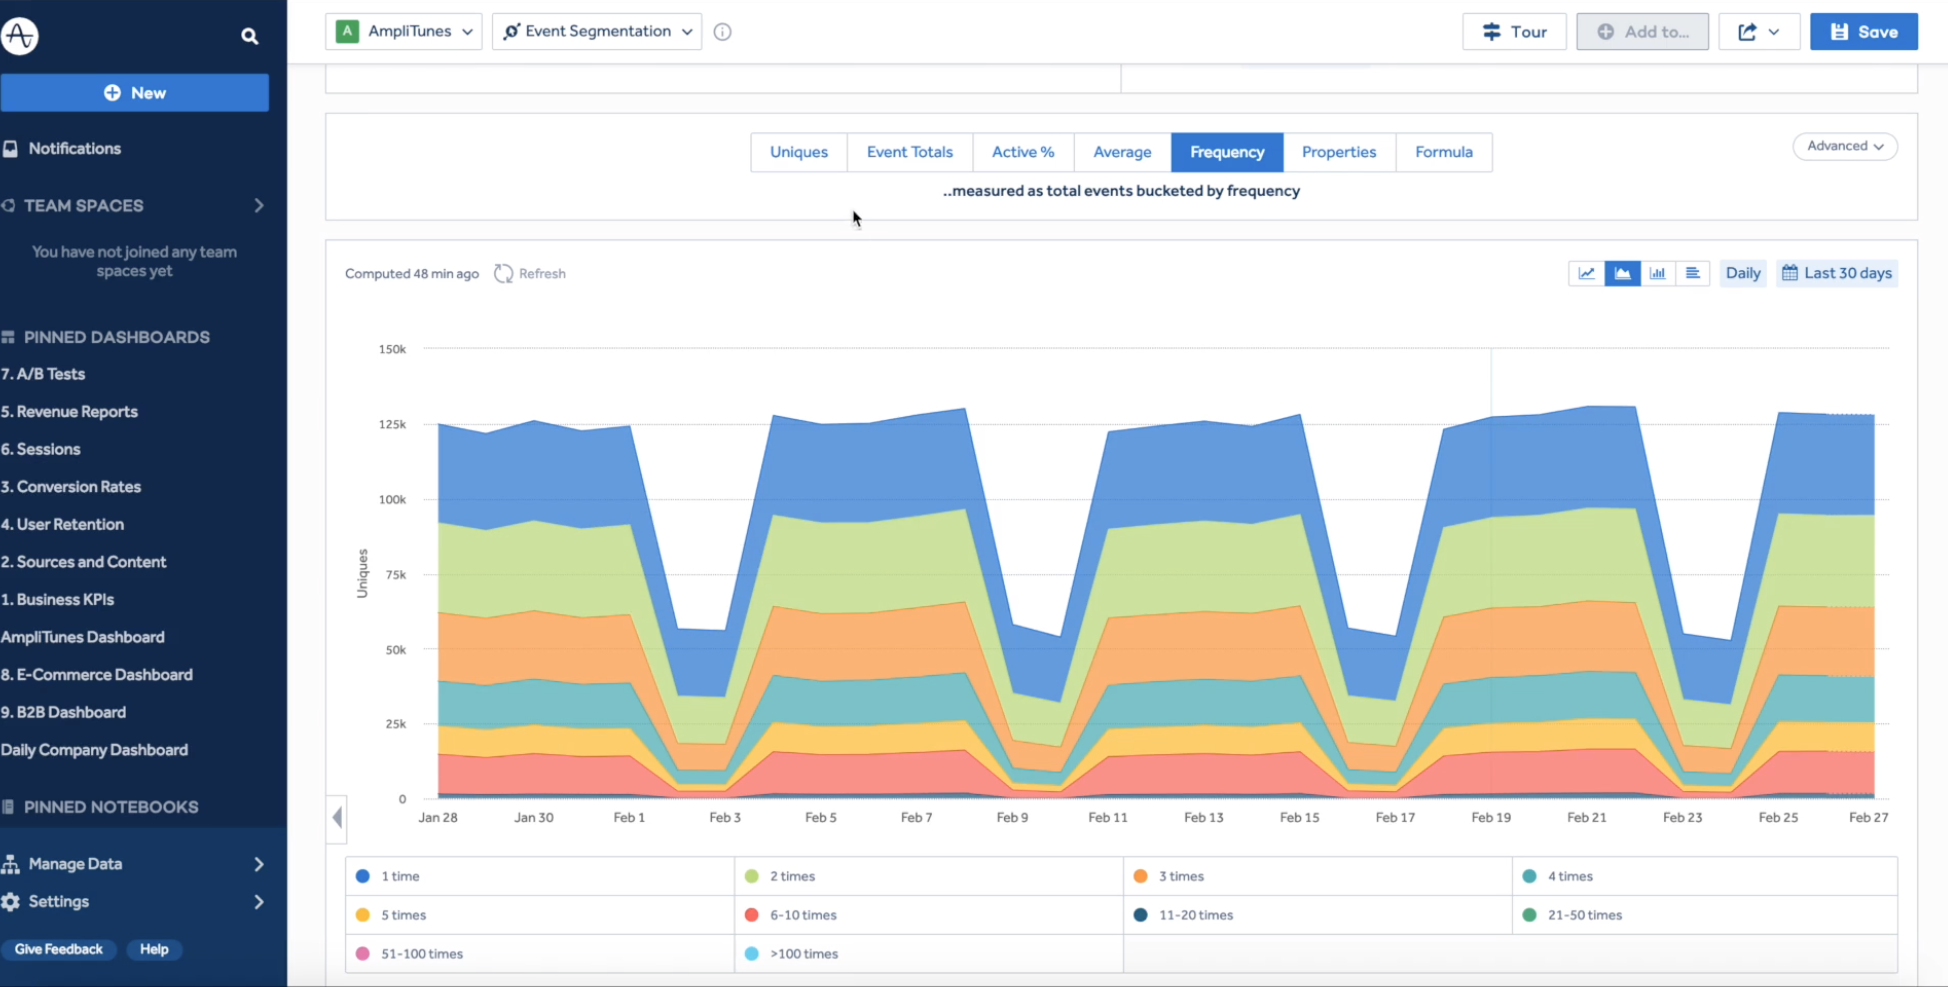Click the Manage Data icon

click(10, 864)
